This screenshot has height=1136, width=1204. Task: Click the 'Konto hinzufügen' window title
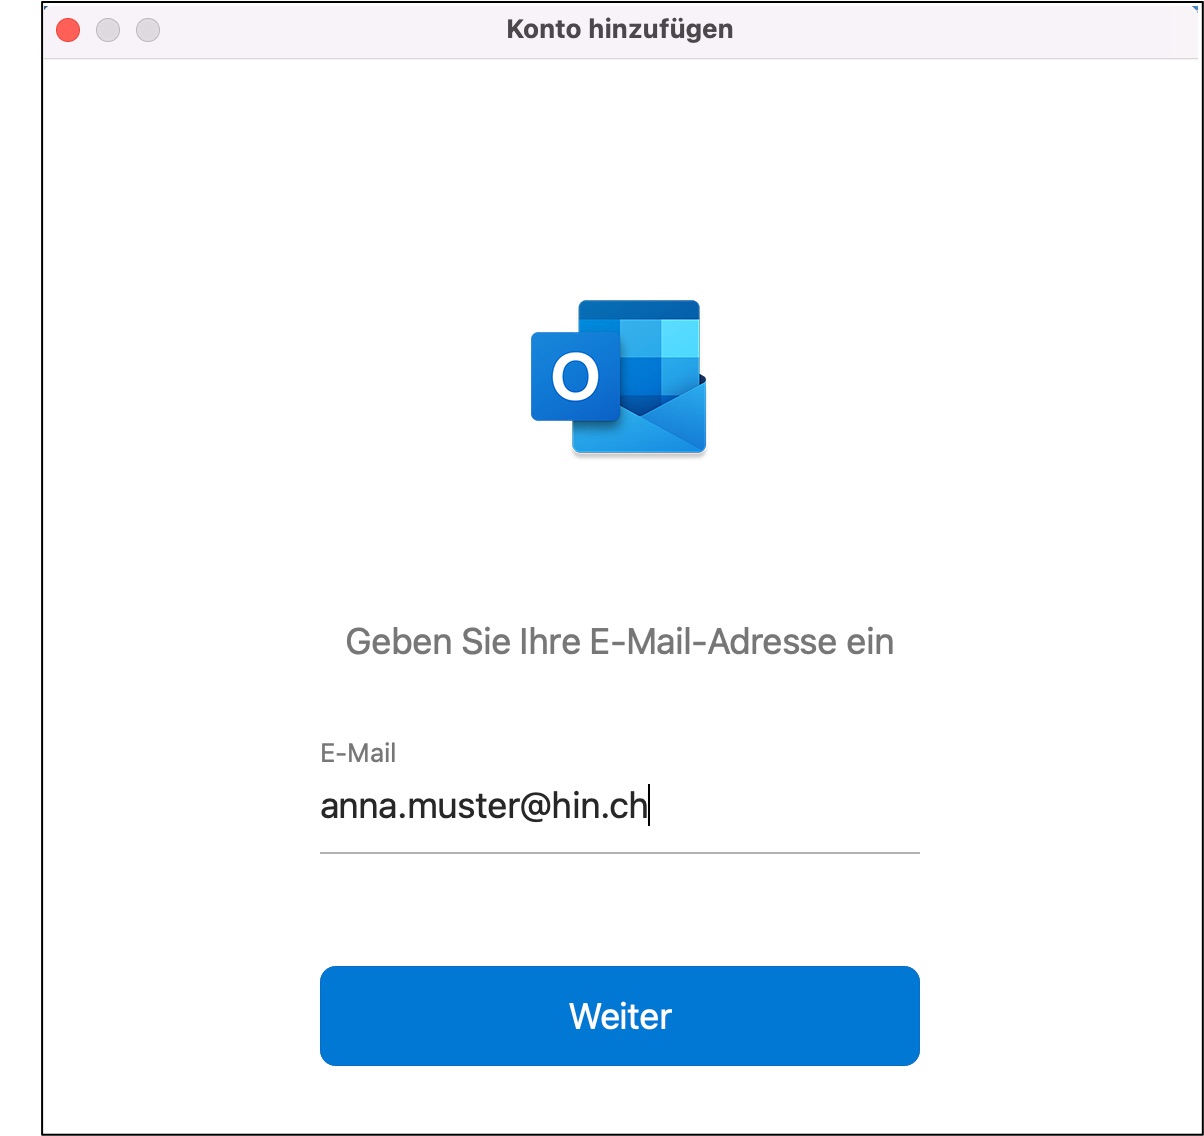(620, 29)
